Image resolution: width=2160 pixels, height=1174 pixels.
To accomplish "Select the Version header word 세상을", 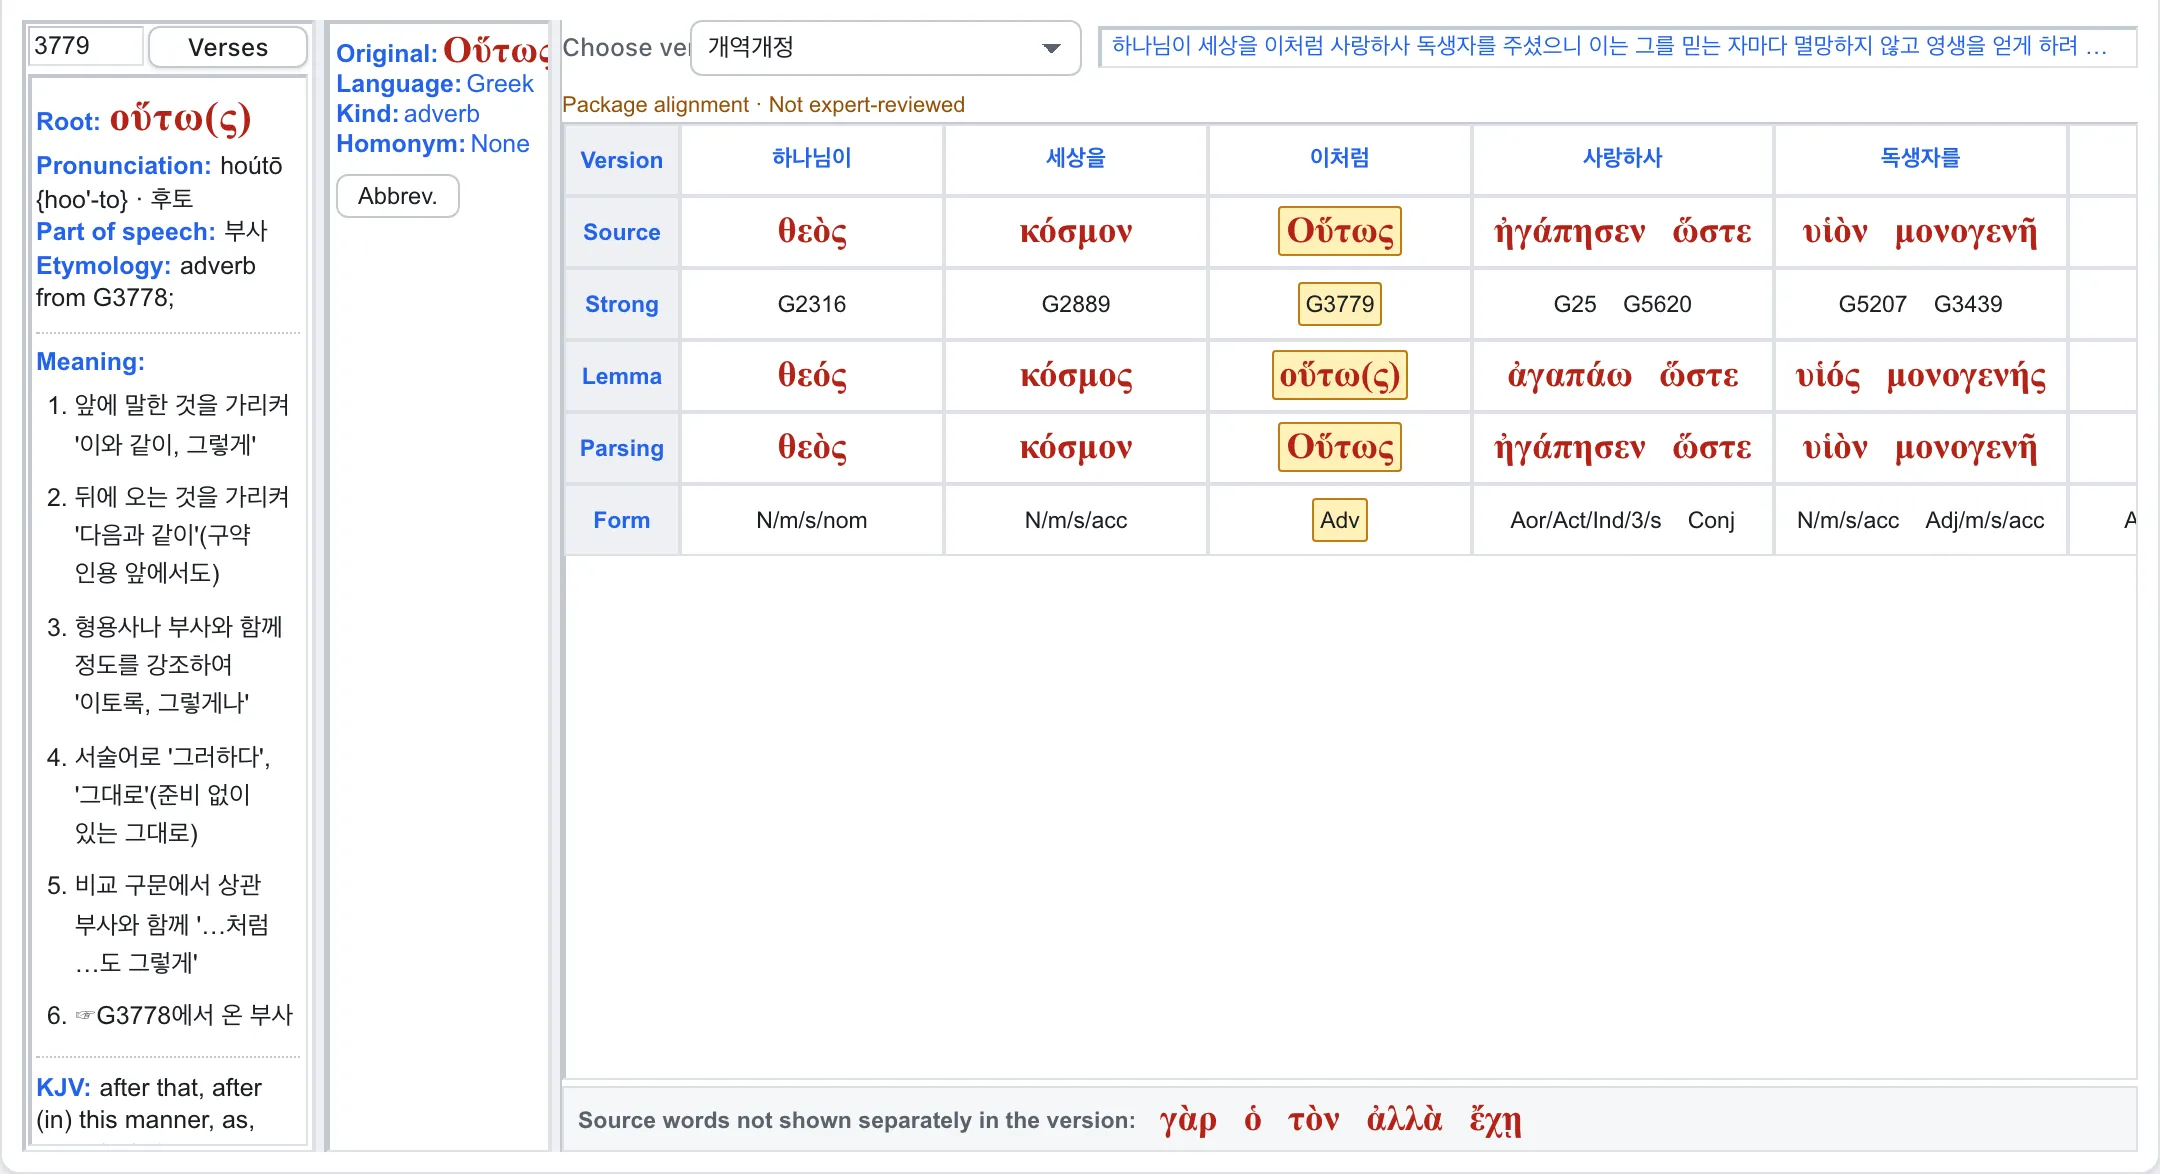I will point(1076,158).
